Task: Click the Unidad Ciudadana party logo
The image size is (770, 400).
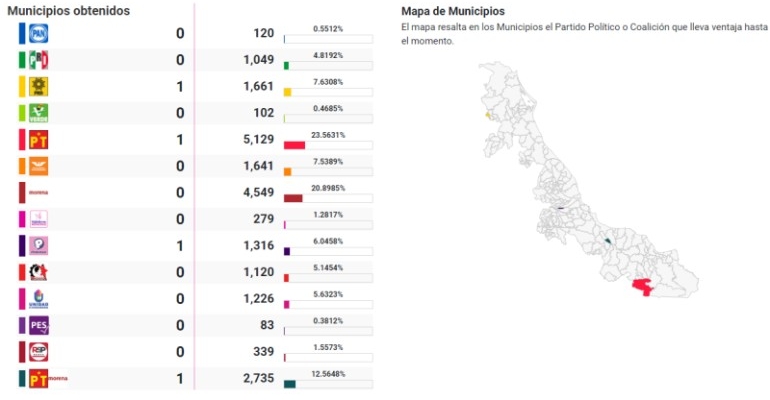Action: (38, 298)
